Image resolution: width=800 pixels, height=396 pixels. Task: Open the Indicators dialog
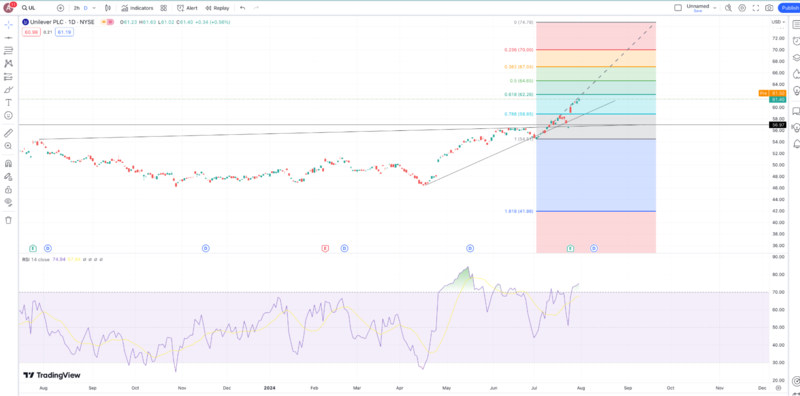click(x=137, y=8)
